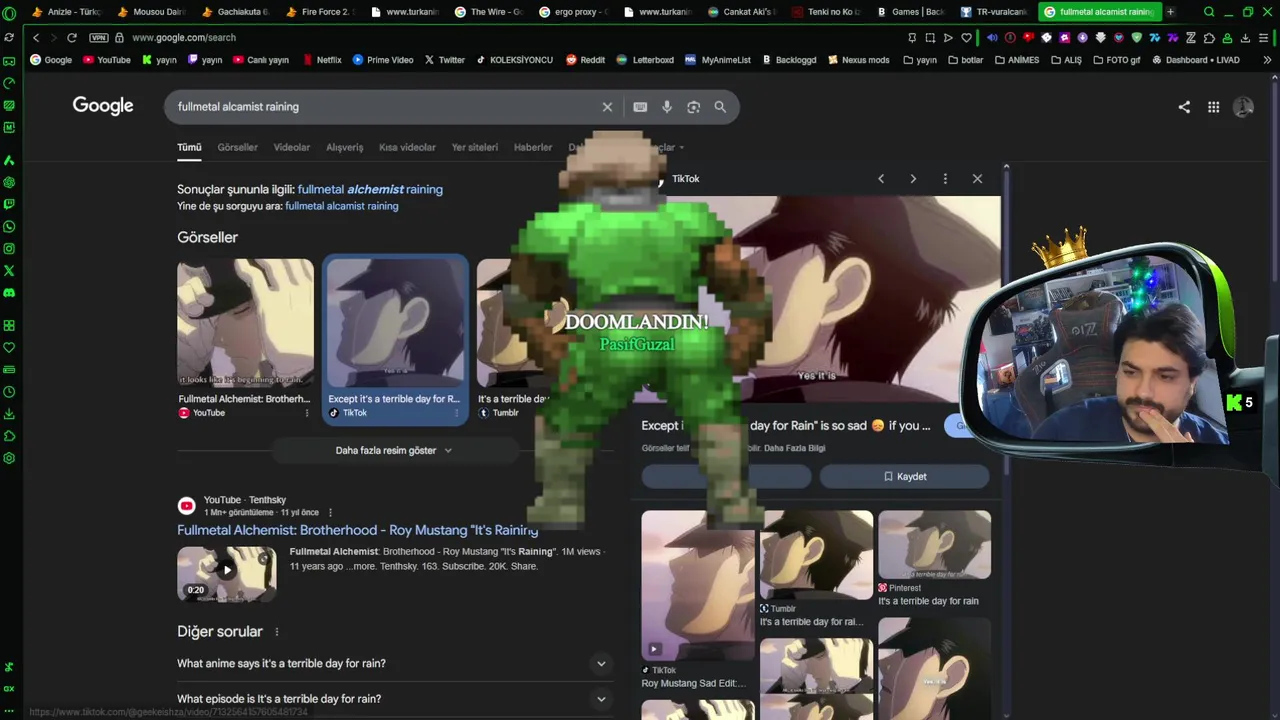
Task: Open a new tab with the plus button
Action: [x=1170, y=12]
